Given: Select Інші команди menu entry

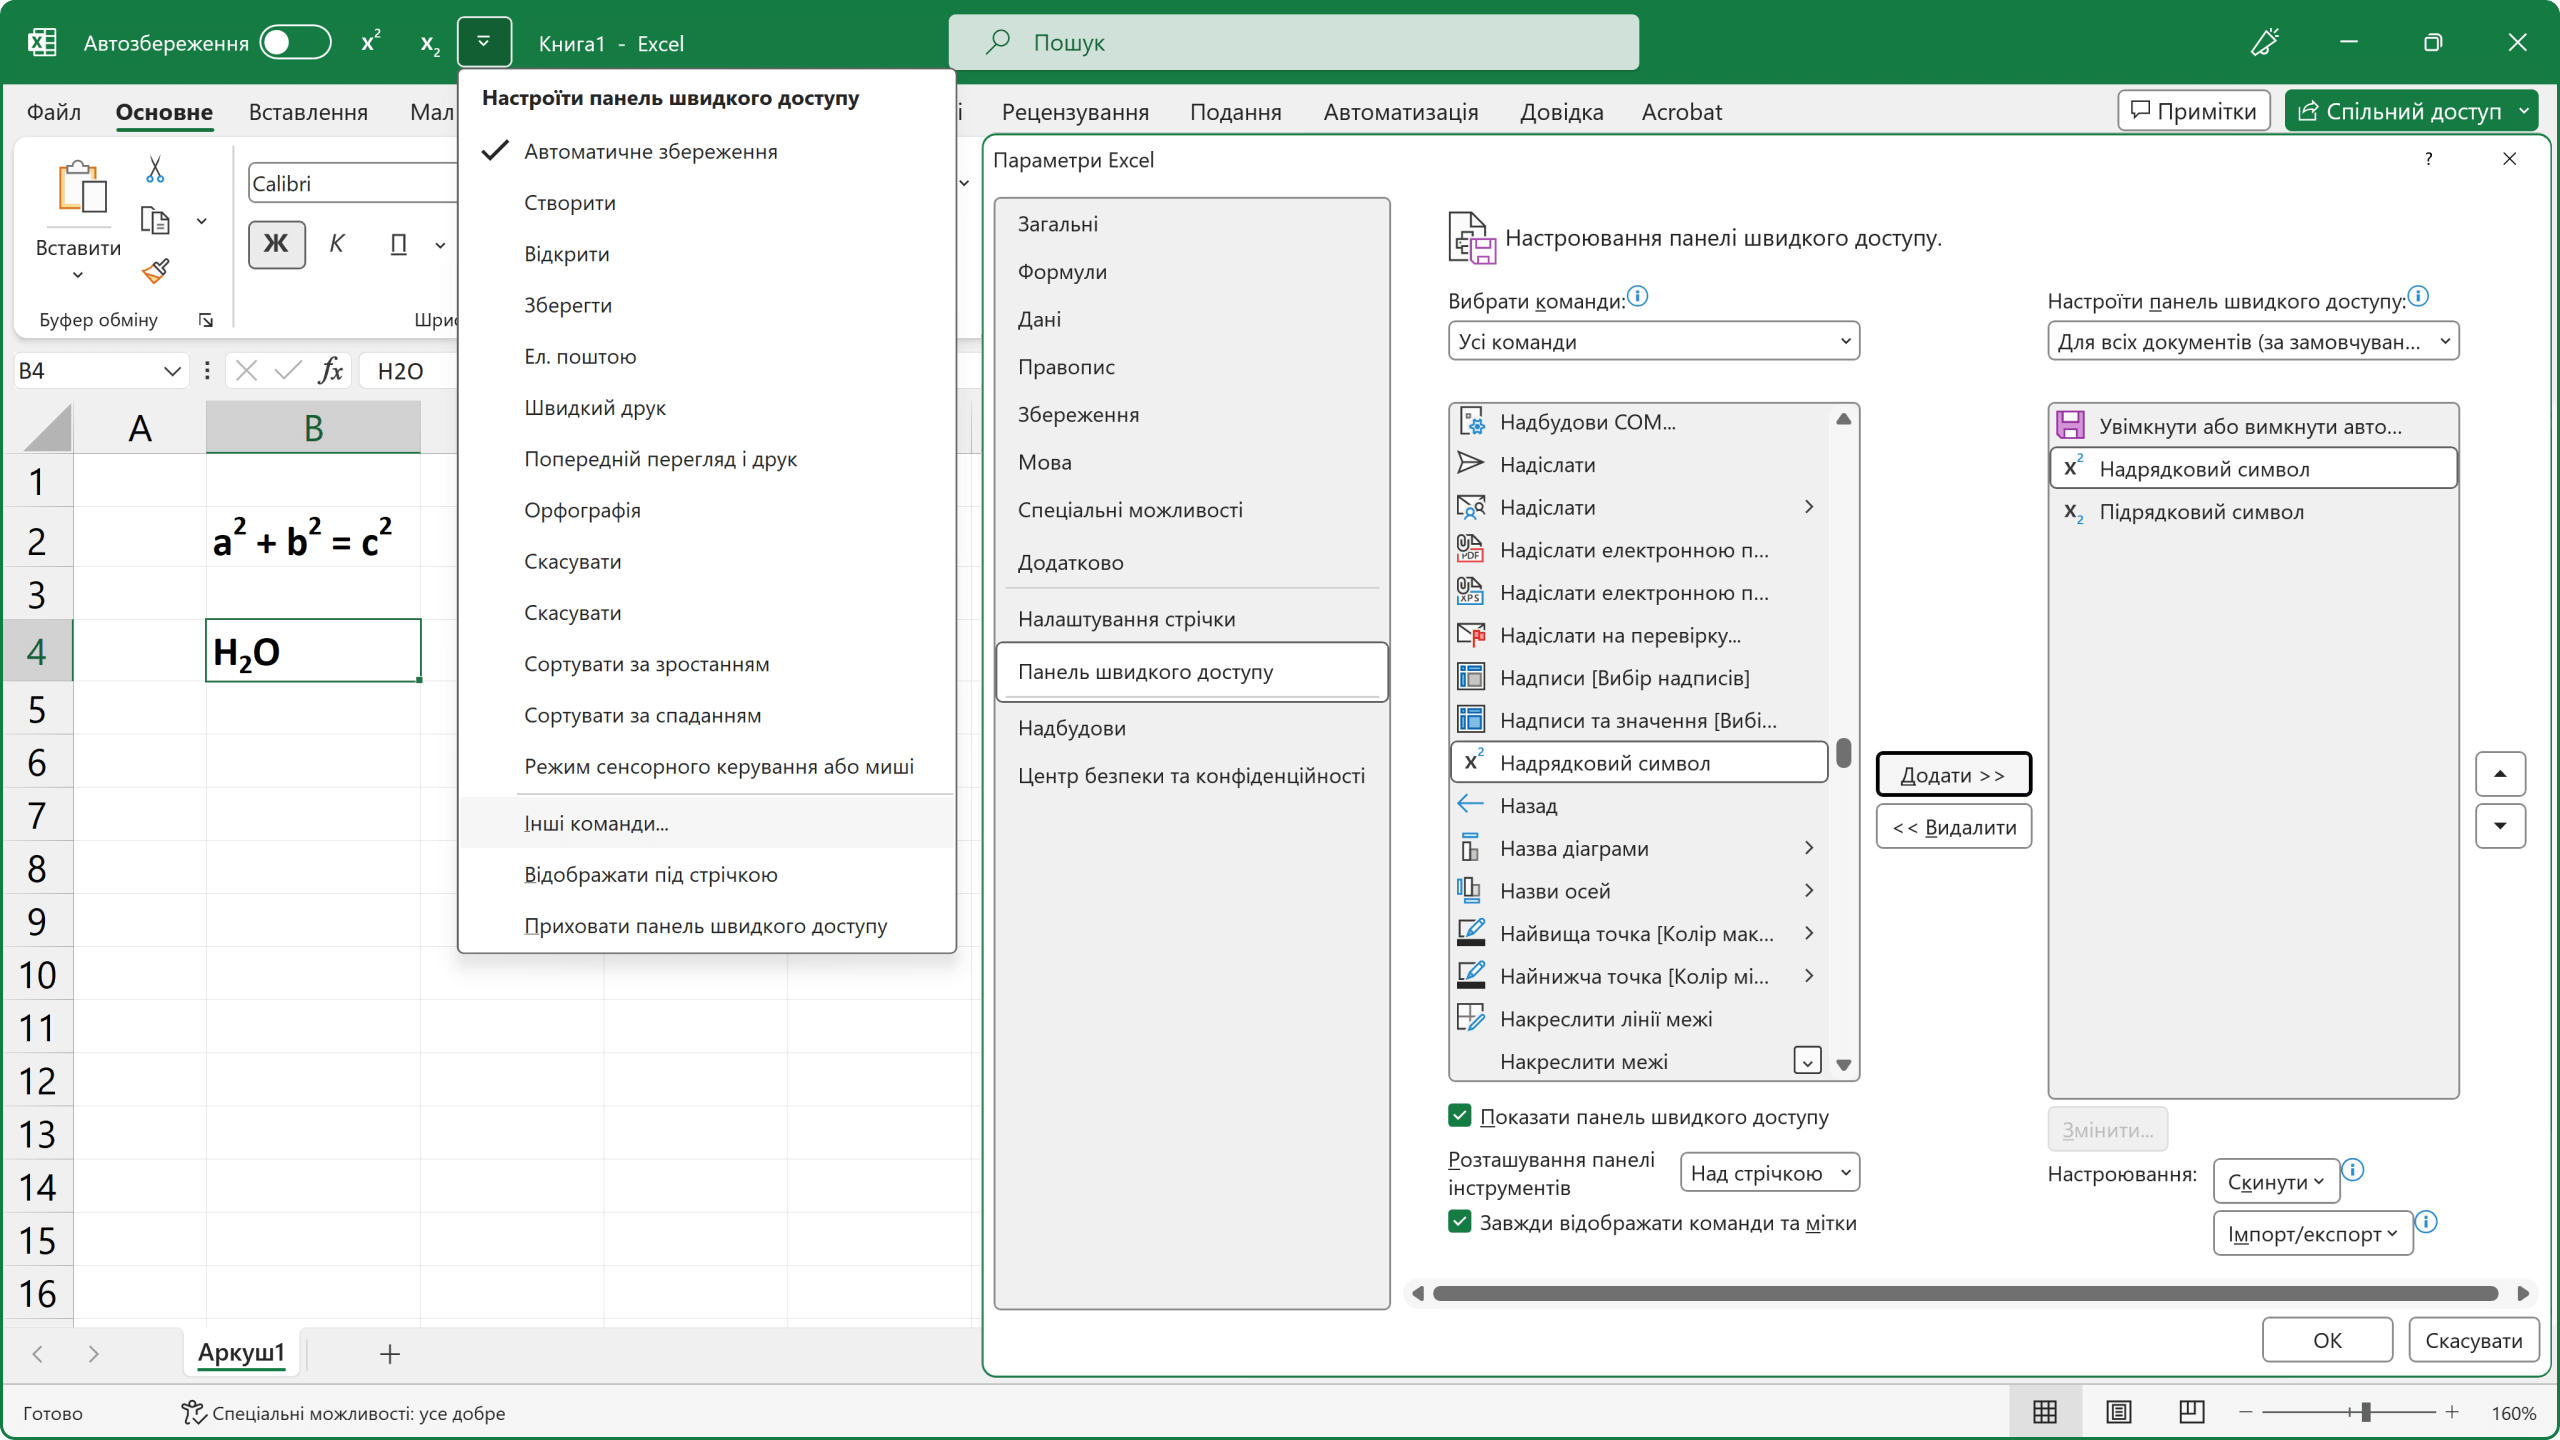Looking at the screenshot, I should [x=596, y=823].
